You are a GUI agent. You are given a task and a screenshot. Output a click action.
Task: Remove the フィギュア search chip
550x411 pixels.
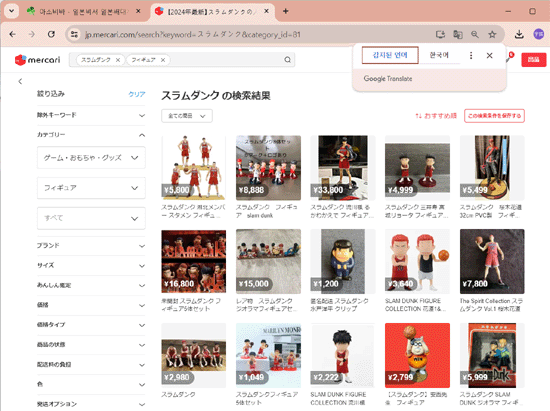coord(163,60)
